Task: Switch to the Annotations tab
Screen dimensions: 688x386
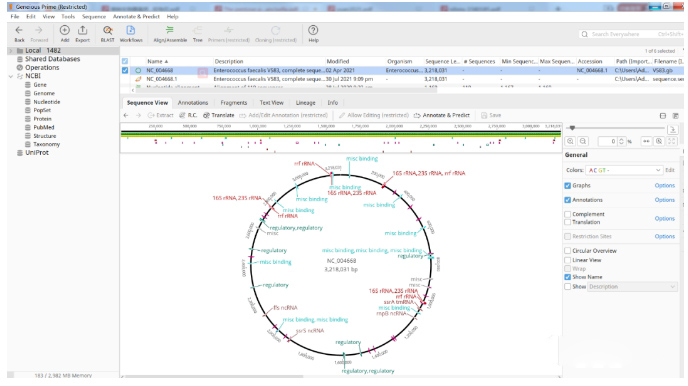Action: click(x=193, y=103)
